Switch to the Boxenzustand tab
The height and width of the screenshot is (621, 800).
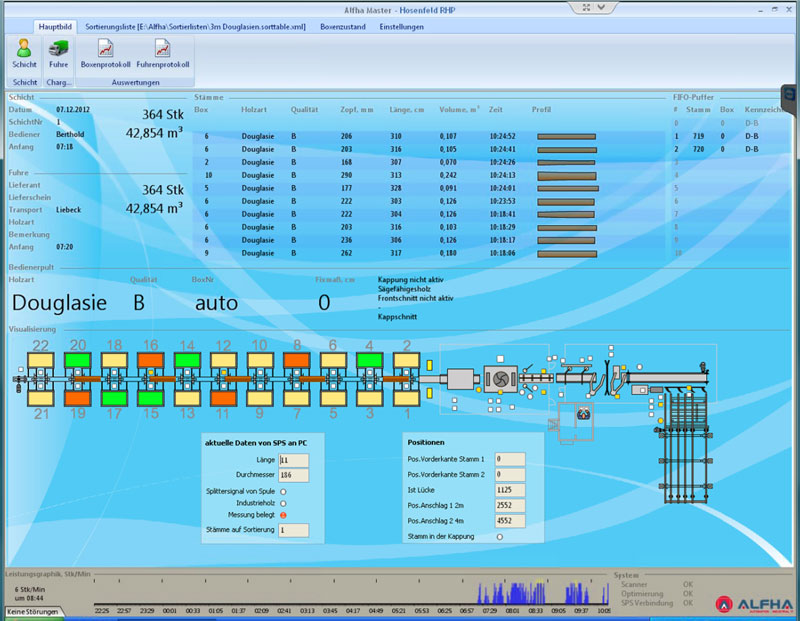click(x=343, y=26)
